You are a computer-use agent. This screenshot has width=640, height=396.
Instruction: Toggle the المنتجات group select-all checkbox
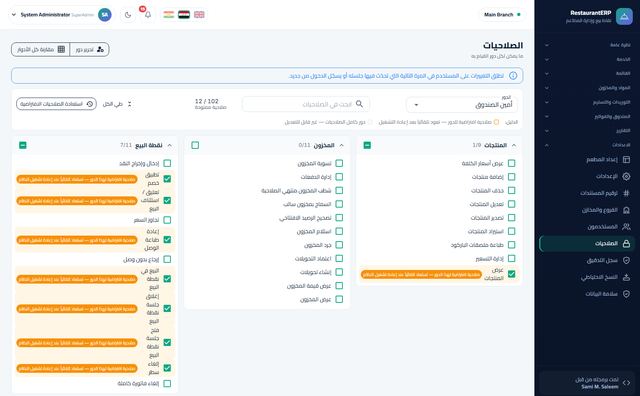(367, 145)
